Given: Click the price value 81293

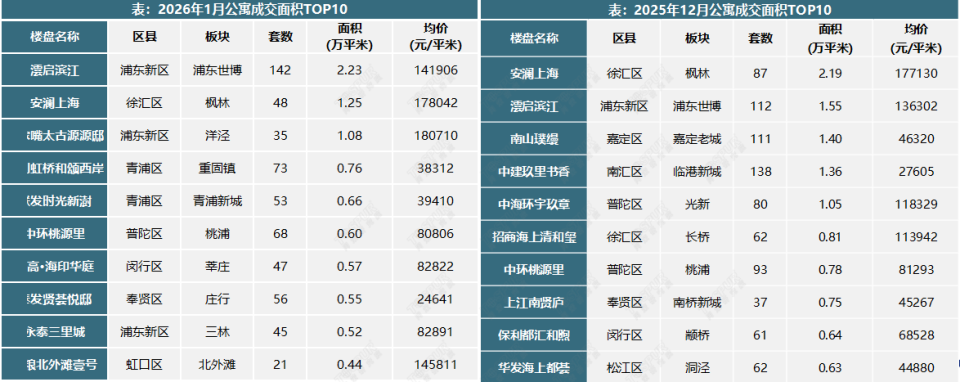Looking at the screenshot, I should (x=915, y=270).
